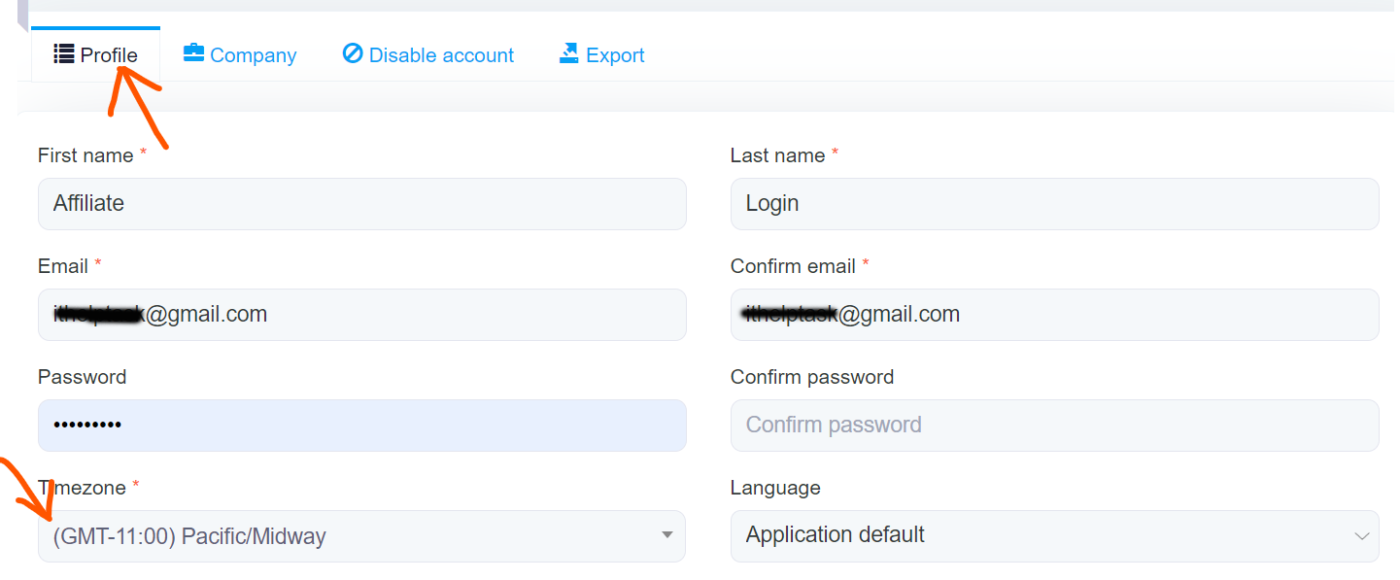This screenshot has height=580, width=1400.
Task: Open the Company tab
Action: click(x=252, y=56)
